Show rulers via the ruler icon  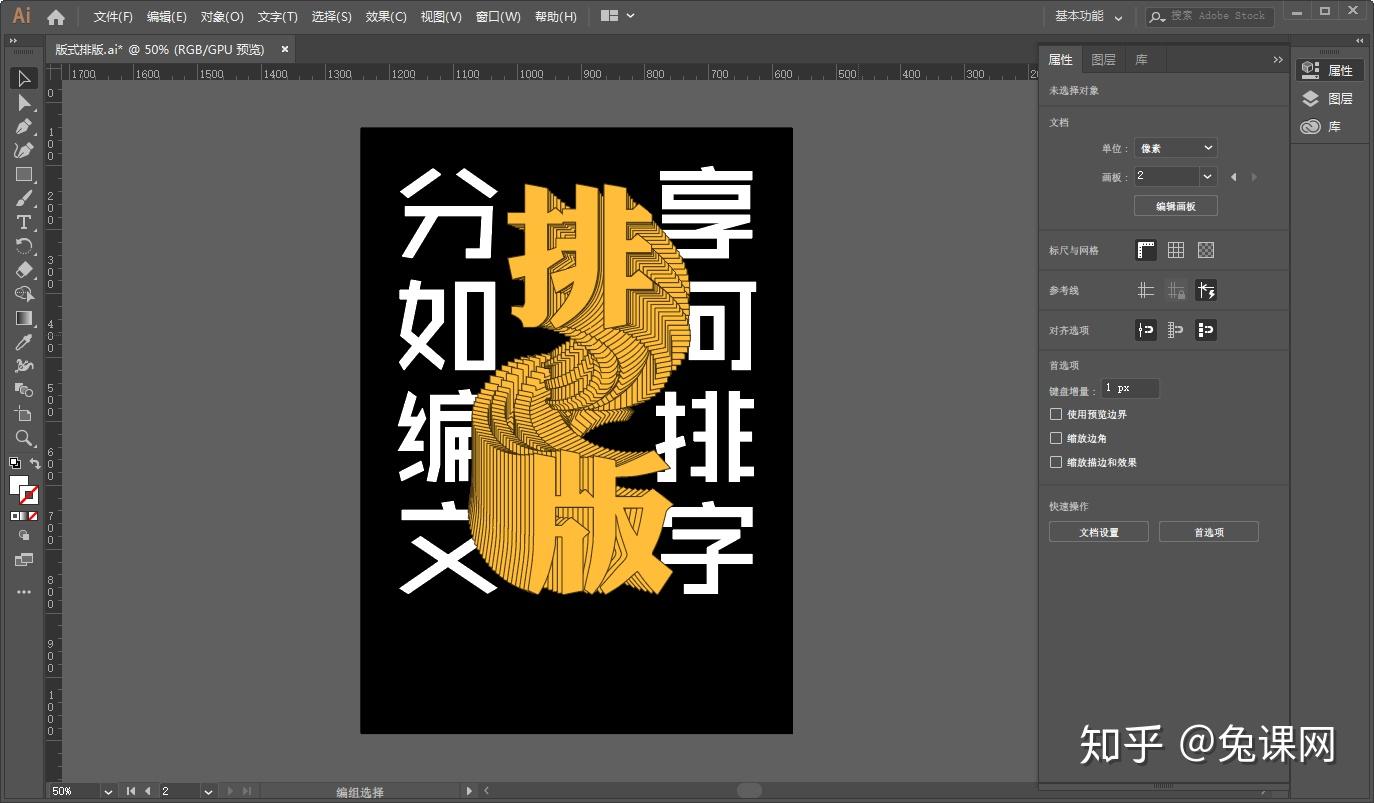pos(1146,249)
